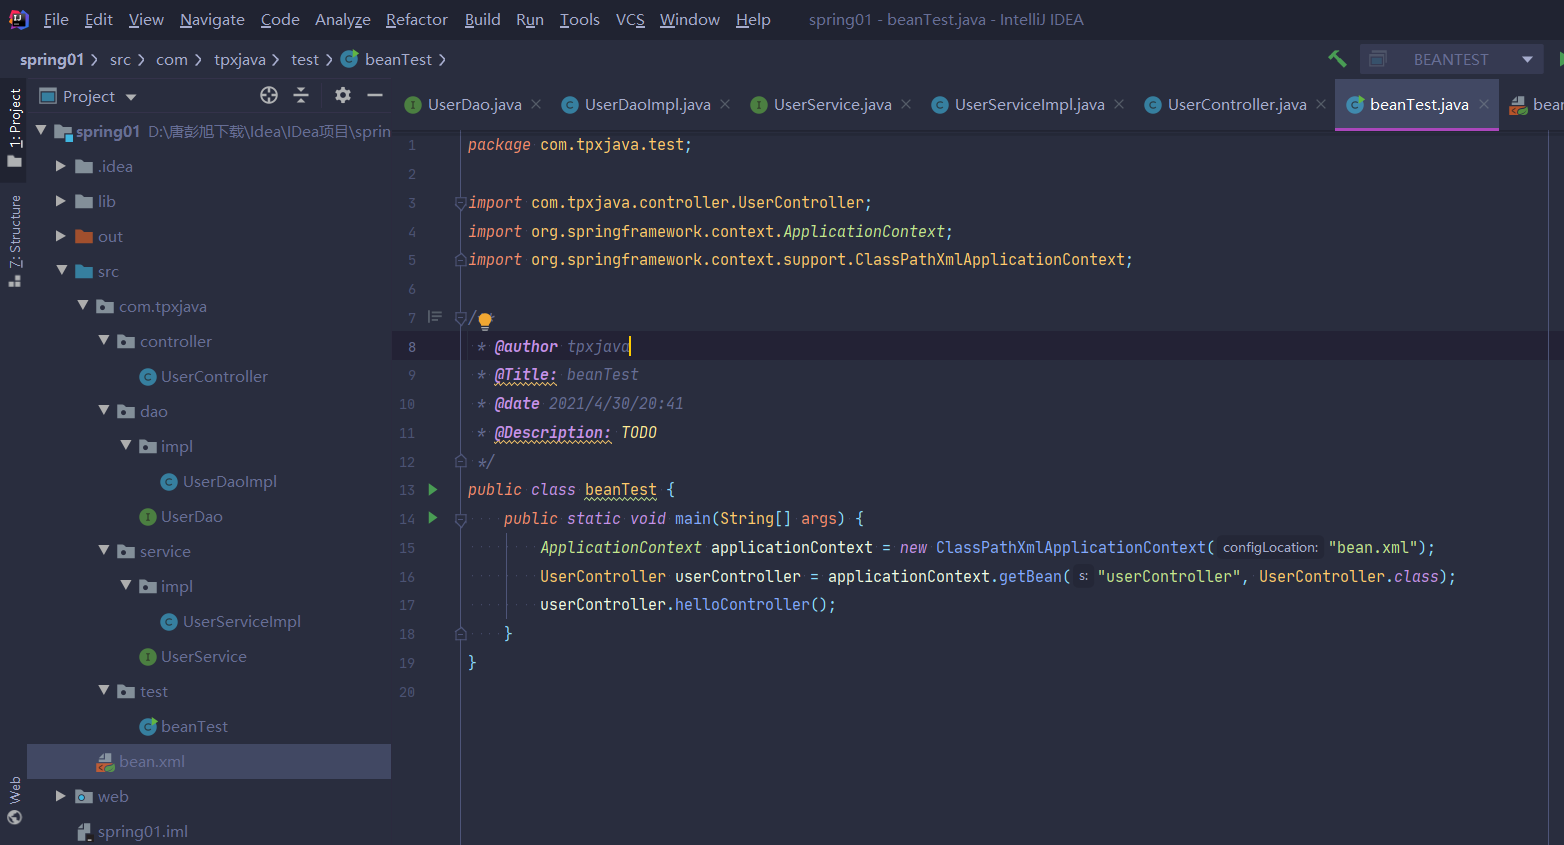Close the UserDao.java tab
The width and height of the screenshot is (1564, 845).
pos(536,104)
